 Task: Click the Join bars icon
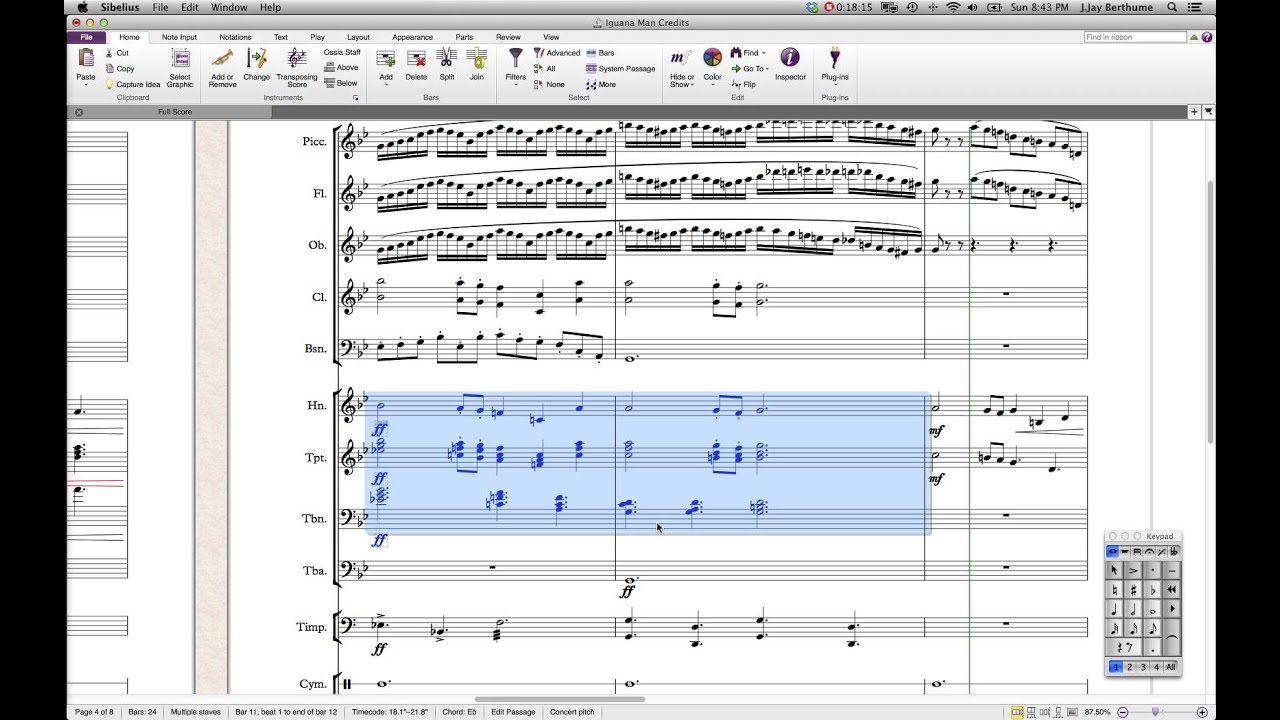(477, 59)
